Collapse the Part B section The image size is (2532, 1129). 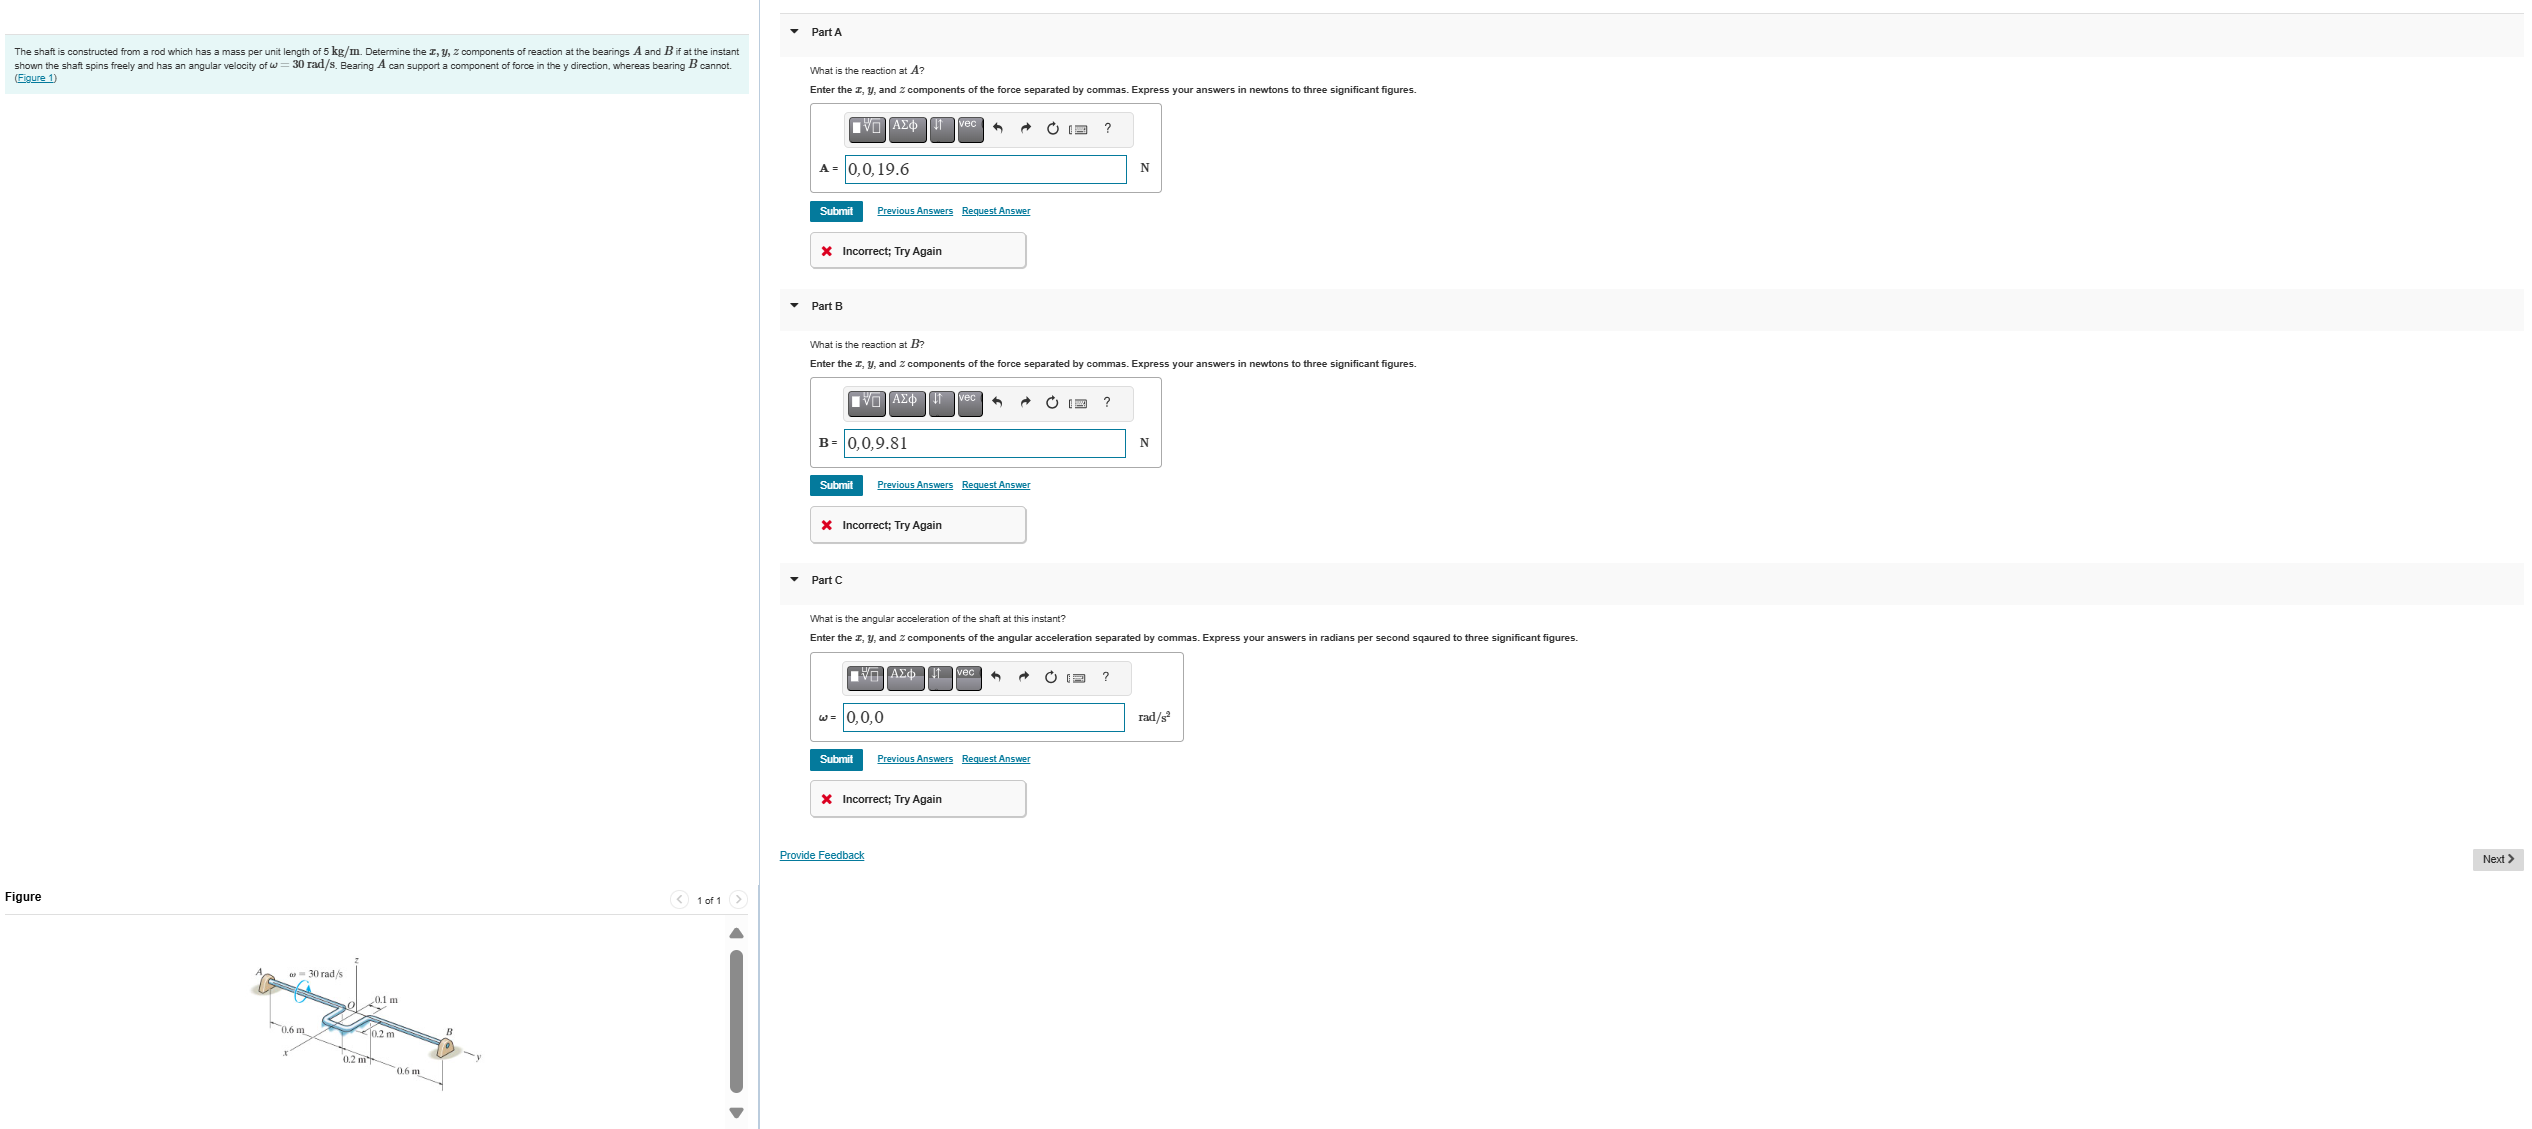[x=795, y=306]
